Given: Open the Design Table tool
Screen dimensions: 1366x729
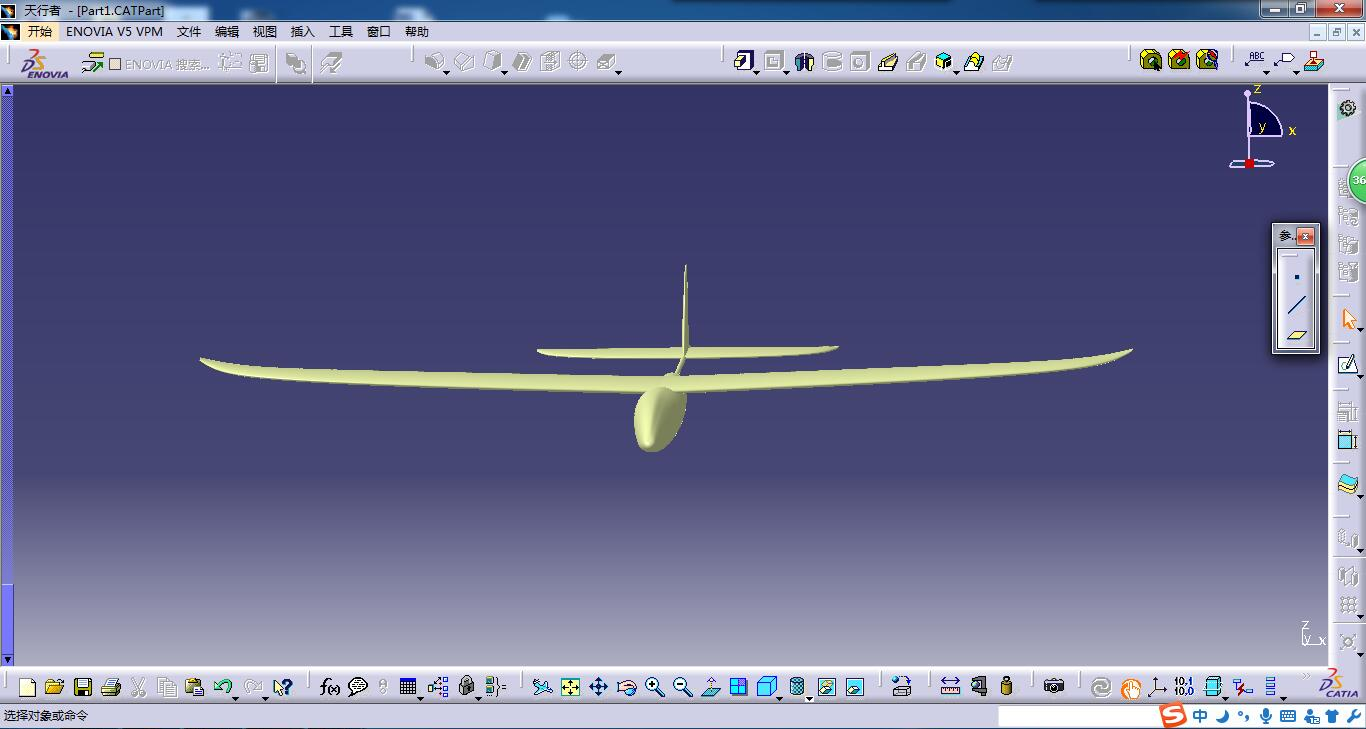Looking at the screenshot, I should 407,687.
